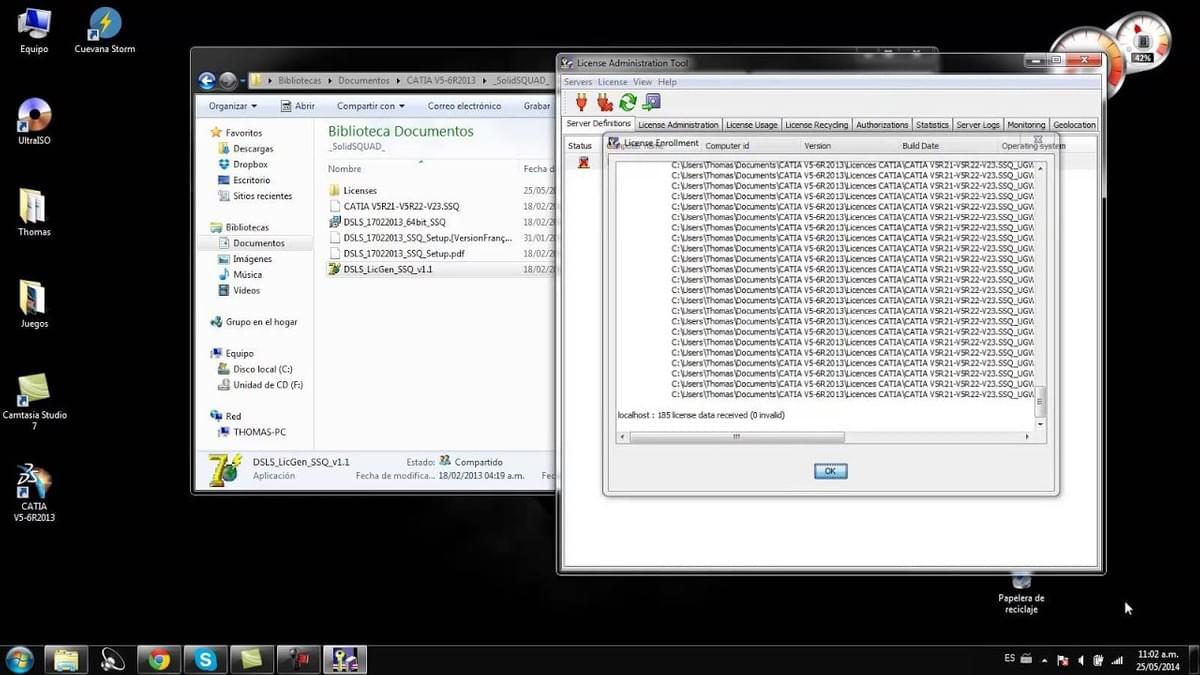Screen dimensions: 1200x675
Task: Click the network signal tray icon
Action: point(1117,660)
